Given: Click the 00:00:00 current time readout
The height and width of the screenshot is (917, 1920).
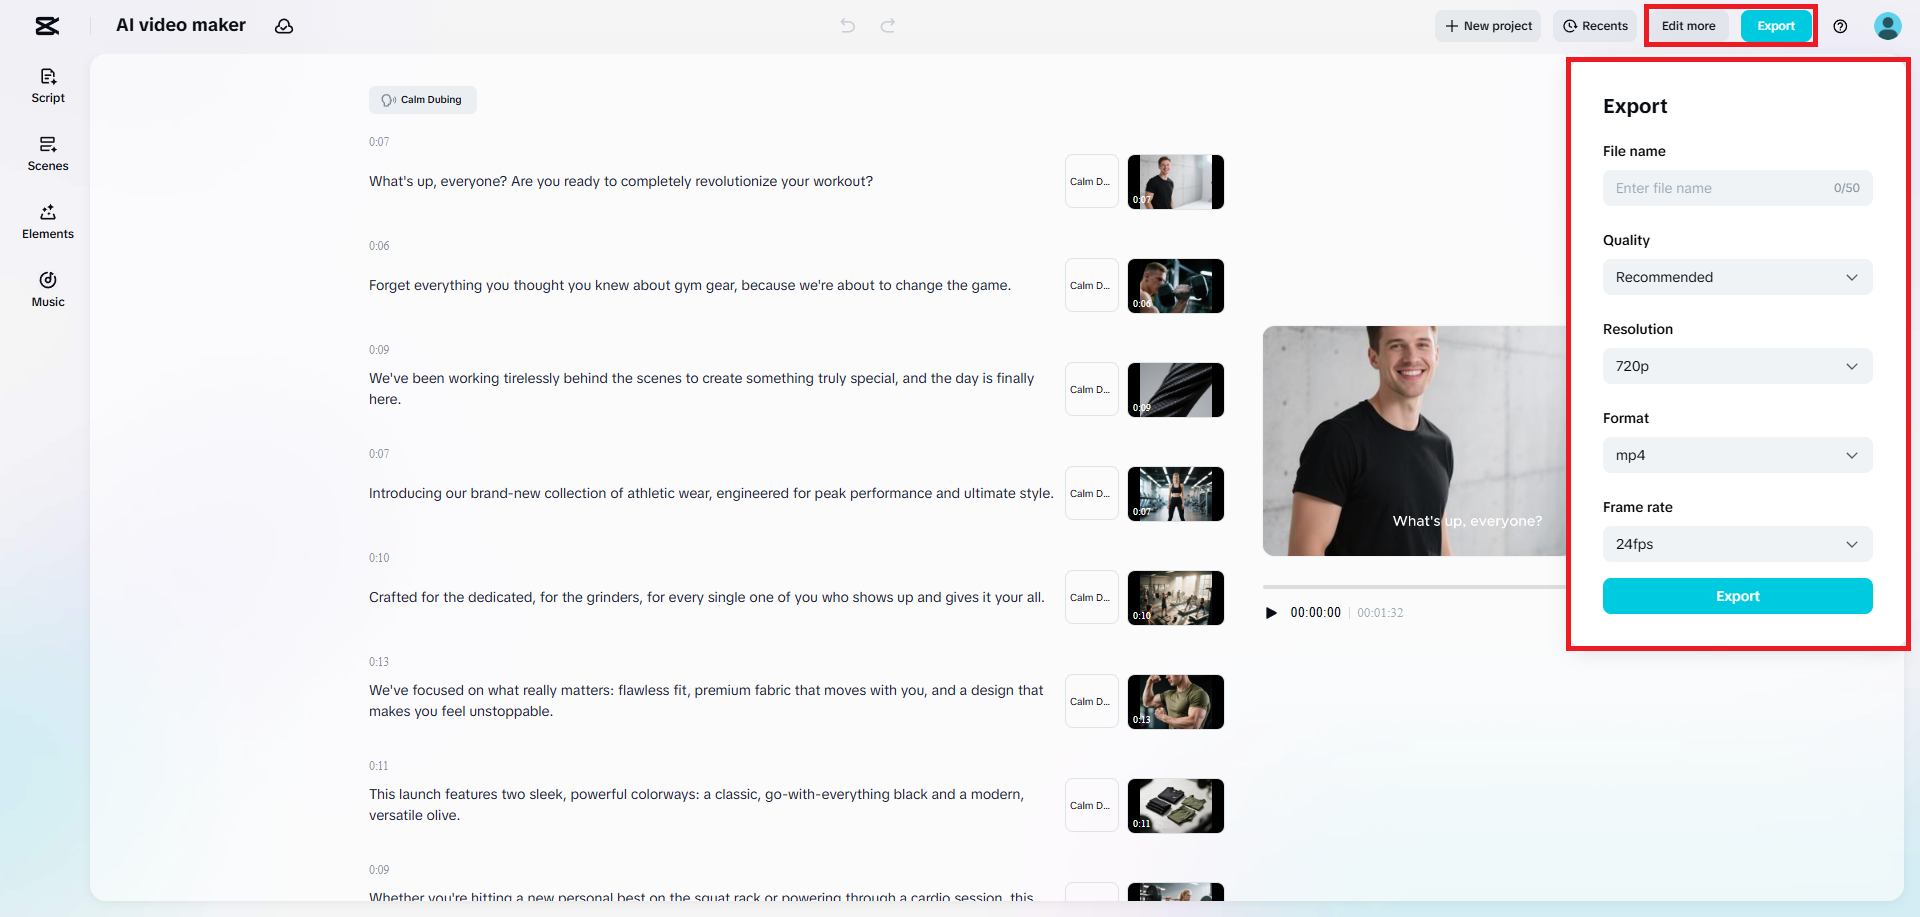Looking at the screenshot, I should pos(1315,613).
